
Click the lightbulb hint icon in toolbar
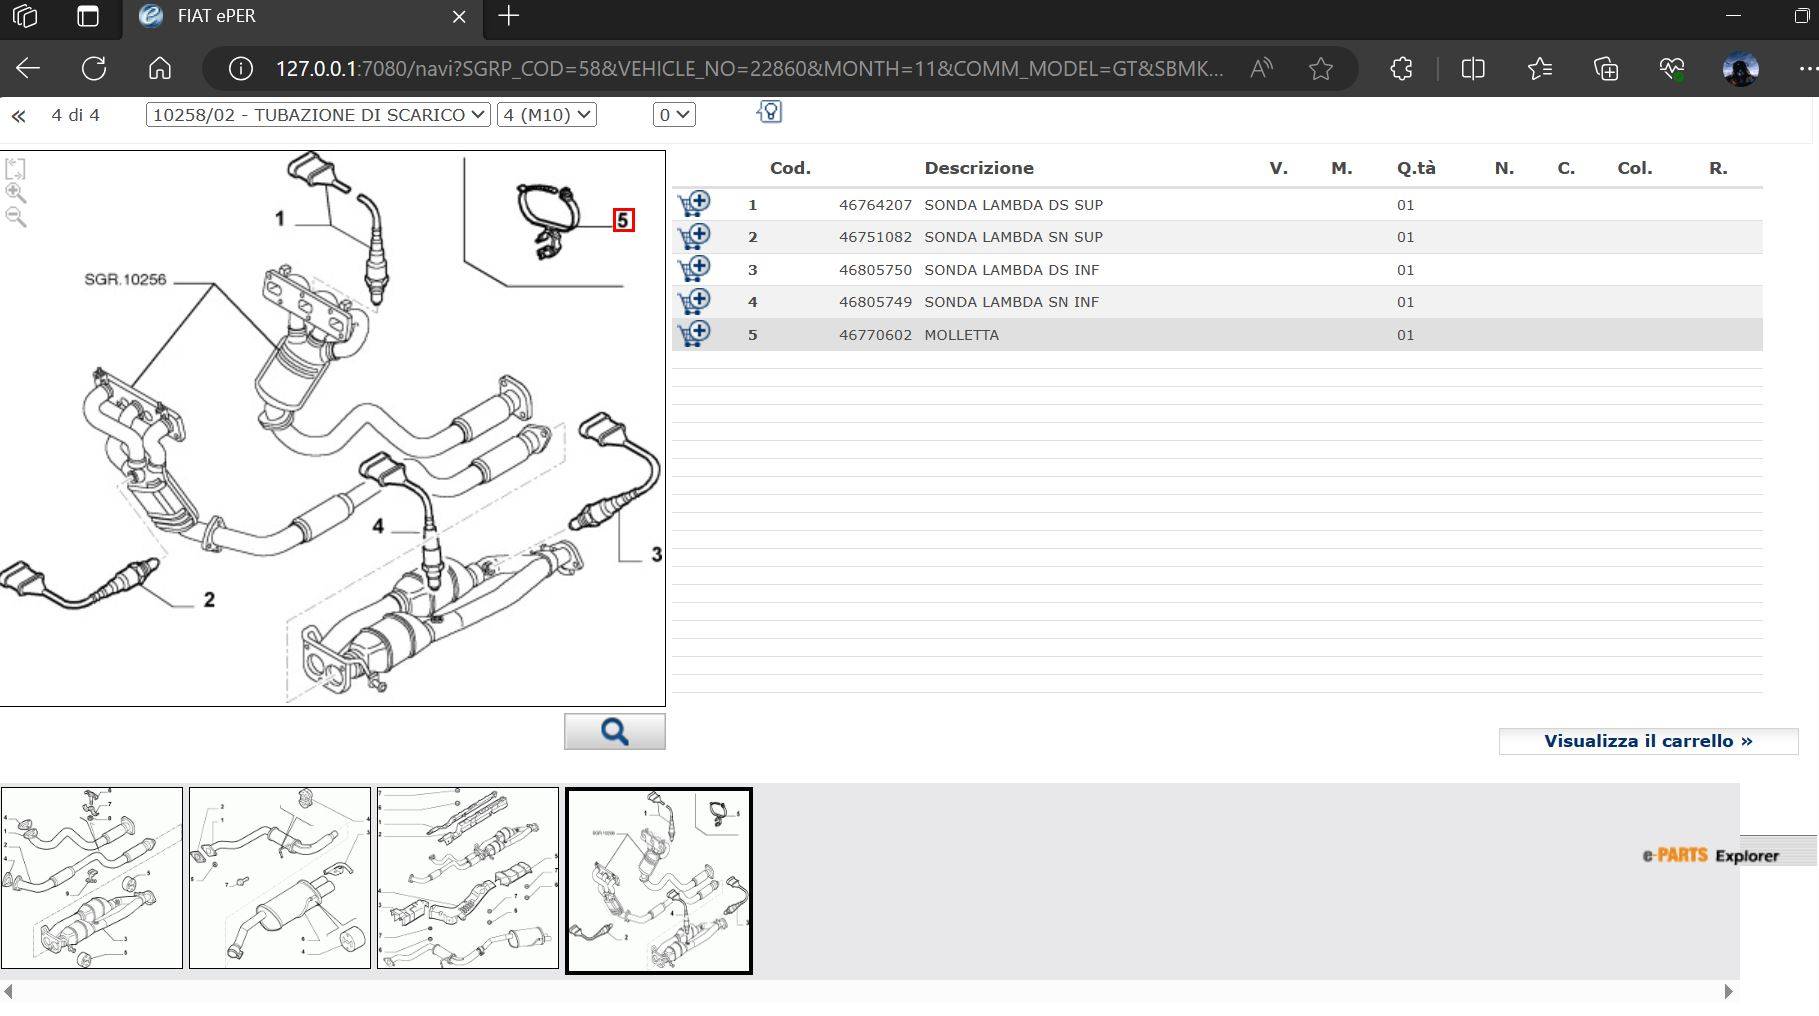769,112
